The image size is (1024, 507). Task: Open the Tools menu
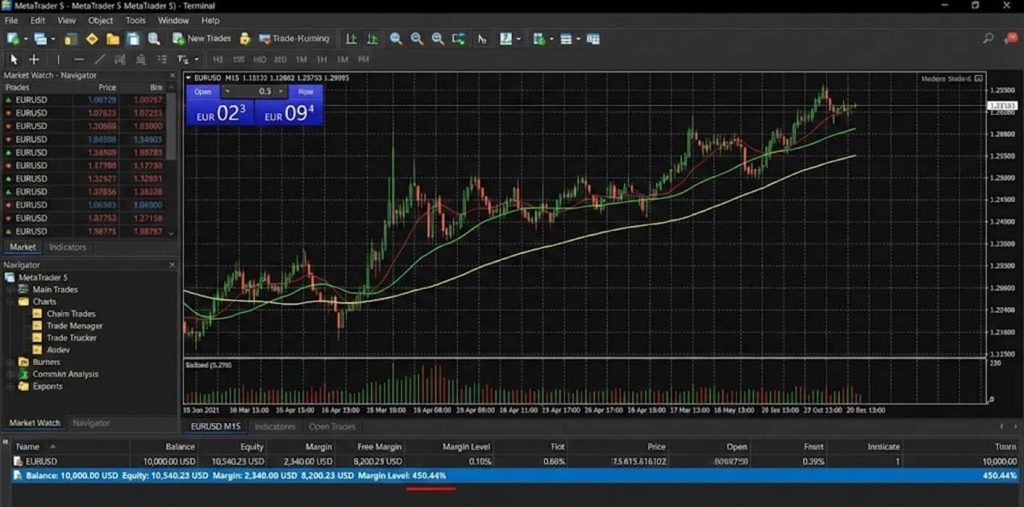coord(135,20)
